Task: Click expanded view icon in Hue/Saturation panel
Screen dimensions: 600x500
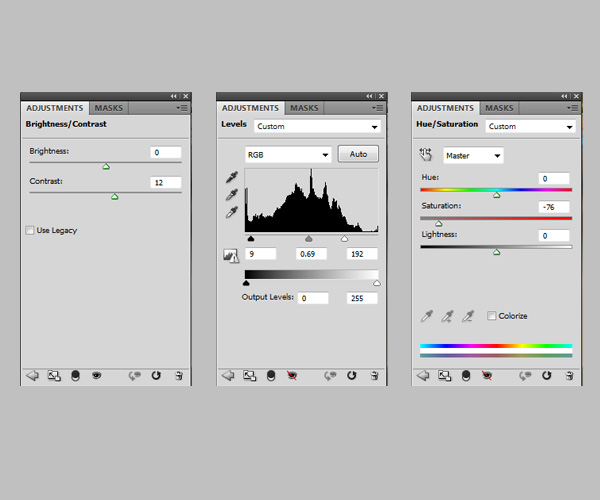Action: click(x=445, y=376)
